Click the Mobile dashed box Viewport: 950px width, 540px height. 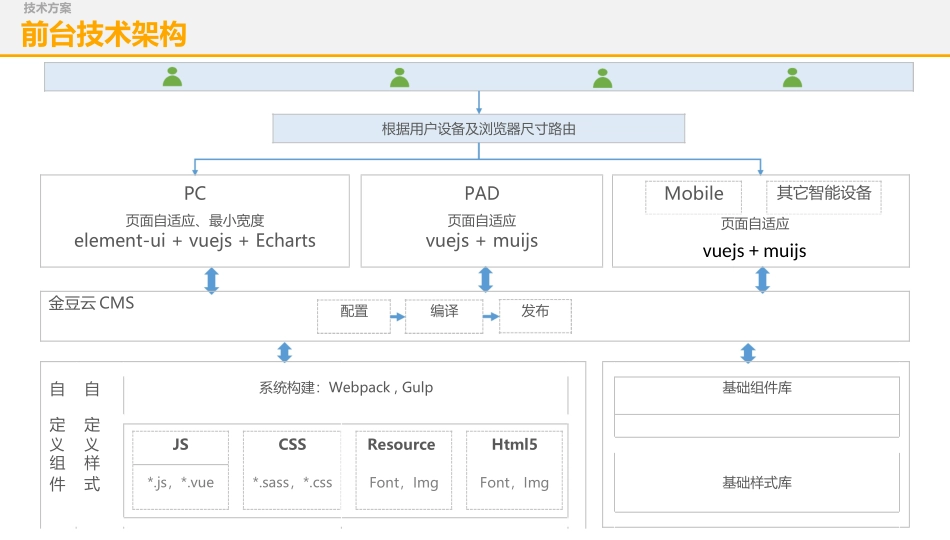point(694,194)
